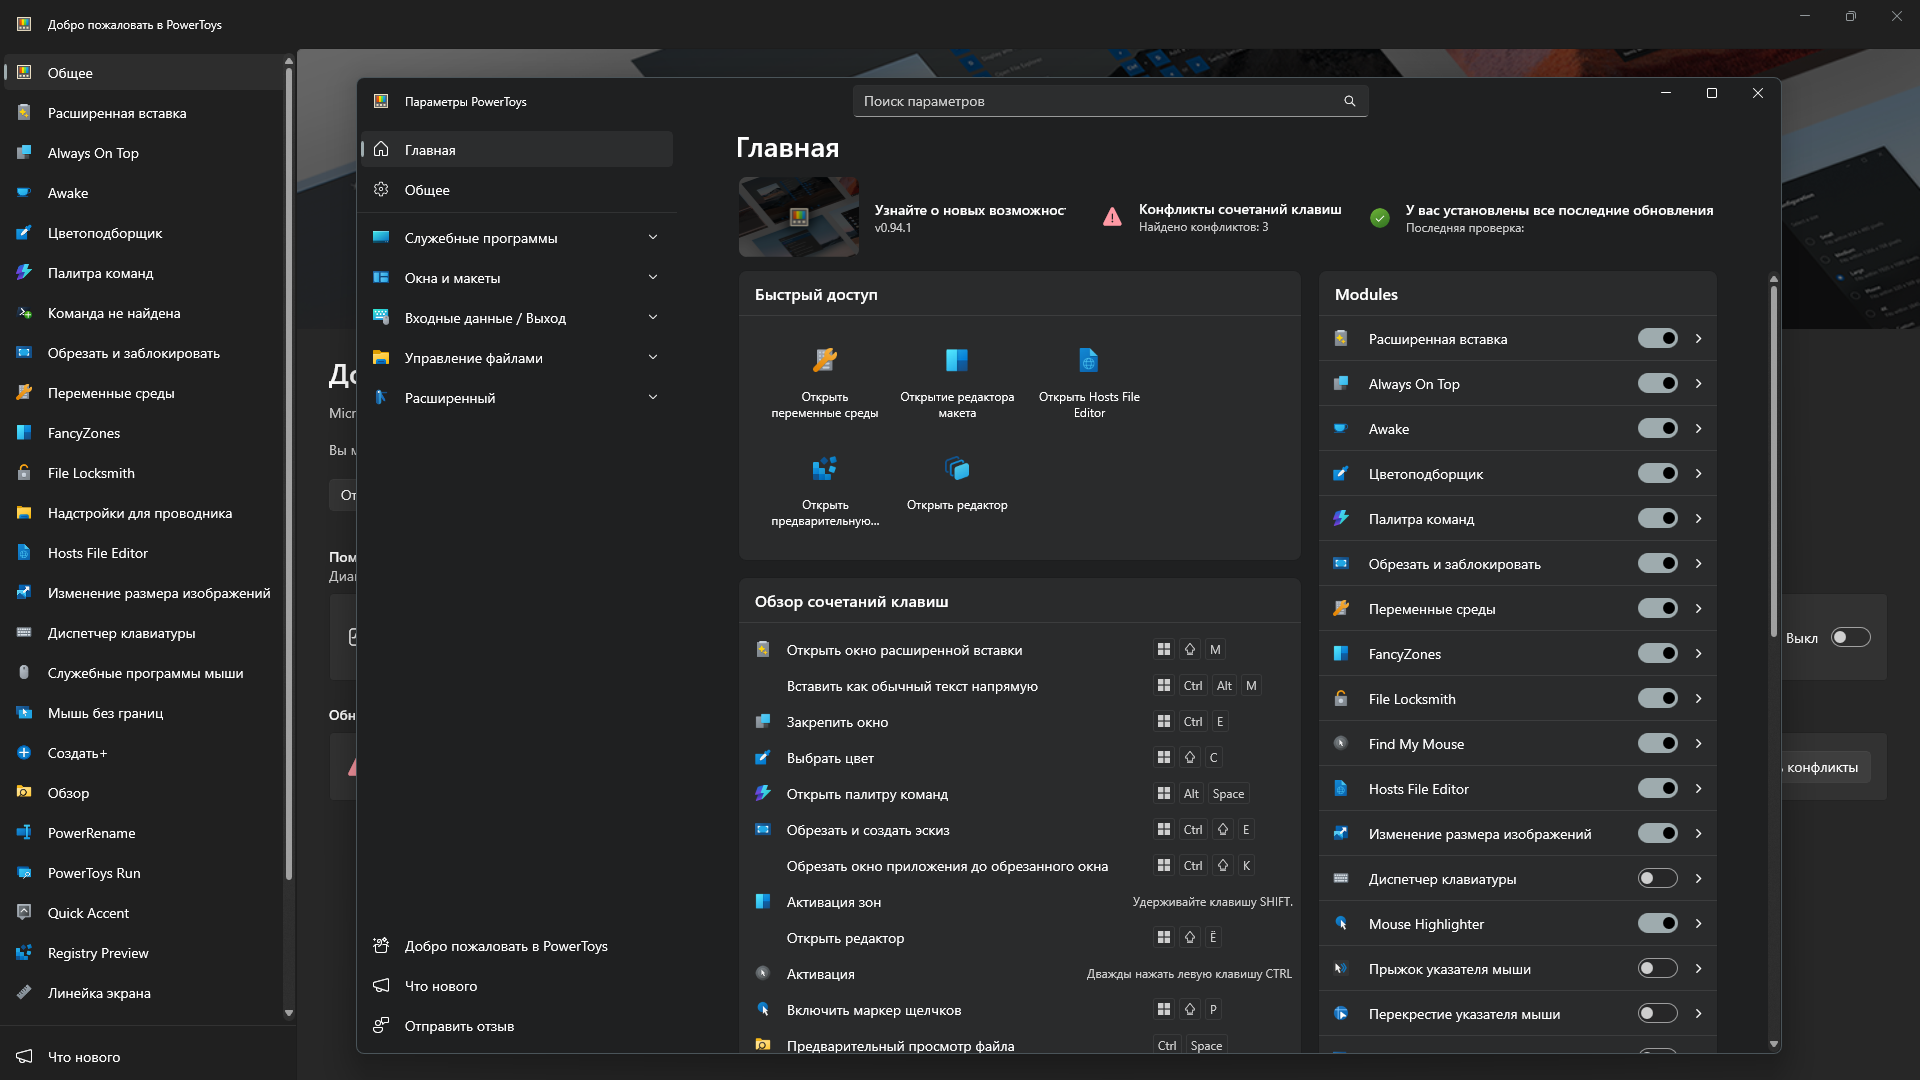
Task: Open Hosts File Editor quick access icon
Action: click(1088, 360)
